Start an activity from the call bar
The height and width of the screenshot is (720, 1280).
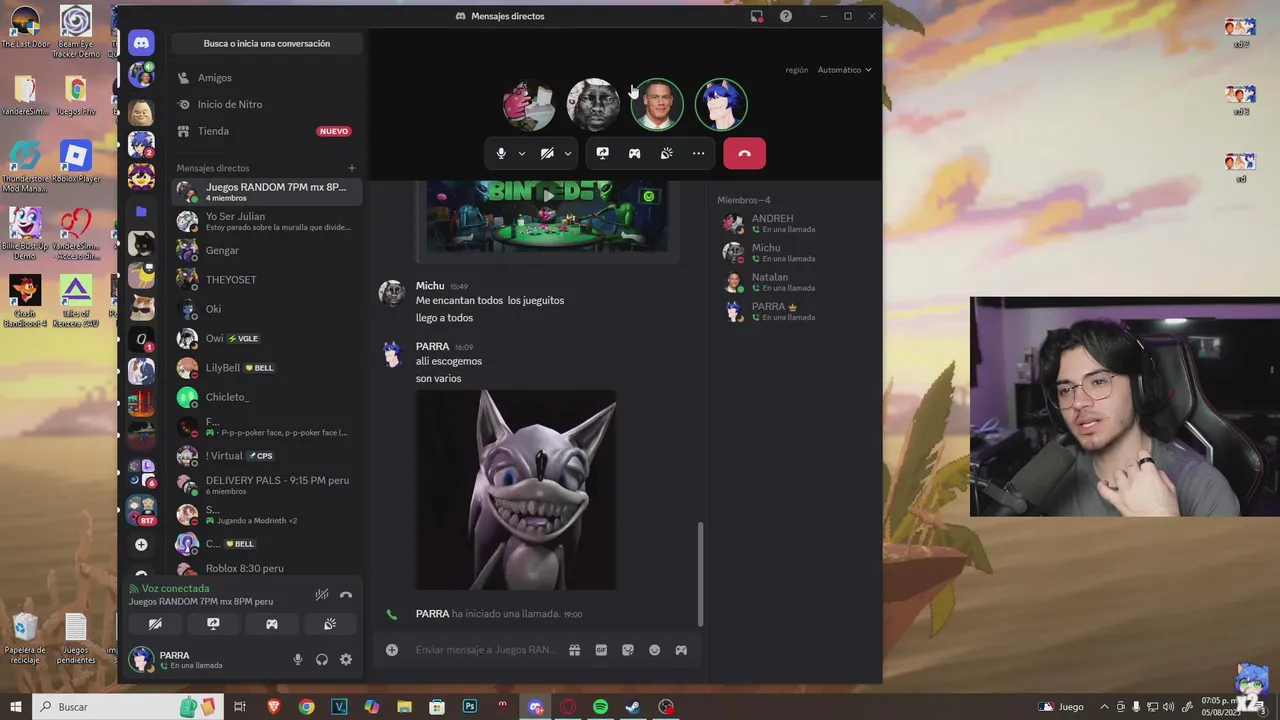point(634,153)
